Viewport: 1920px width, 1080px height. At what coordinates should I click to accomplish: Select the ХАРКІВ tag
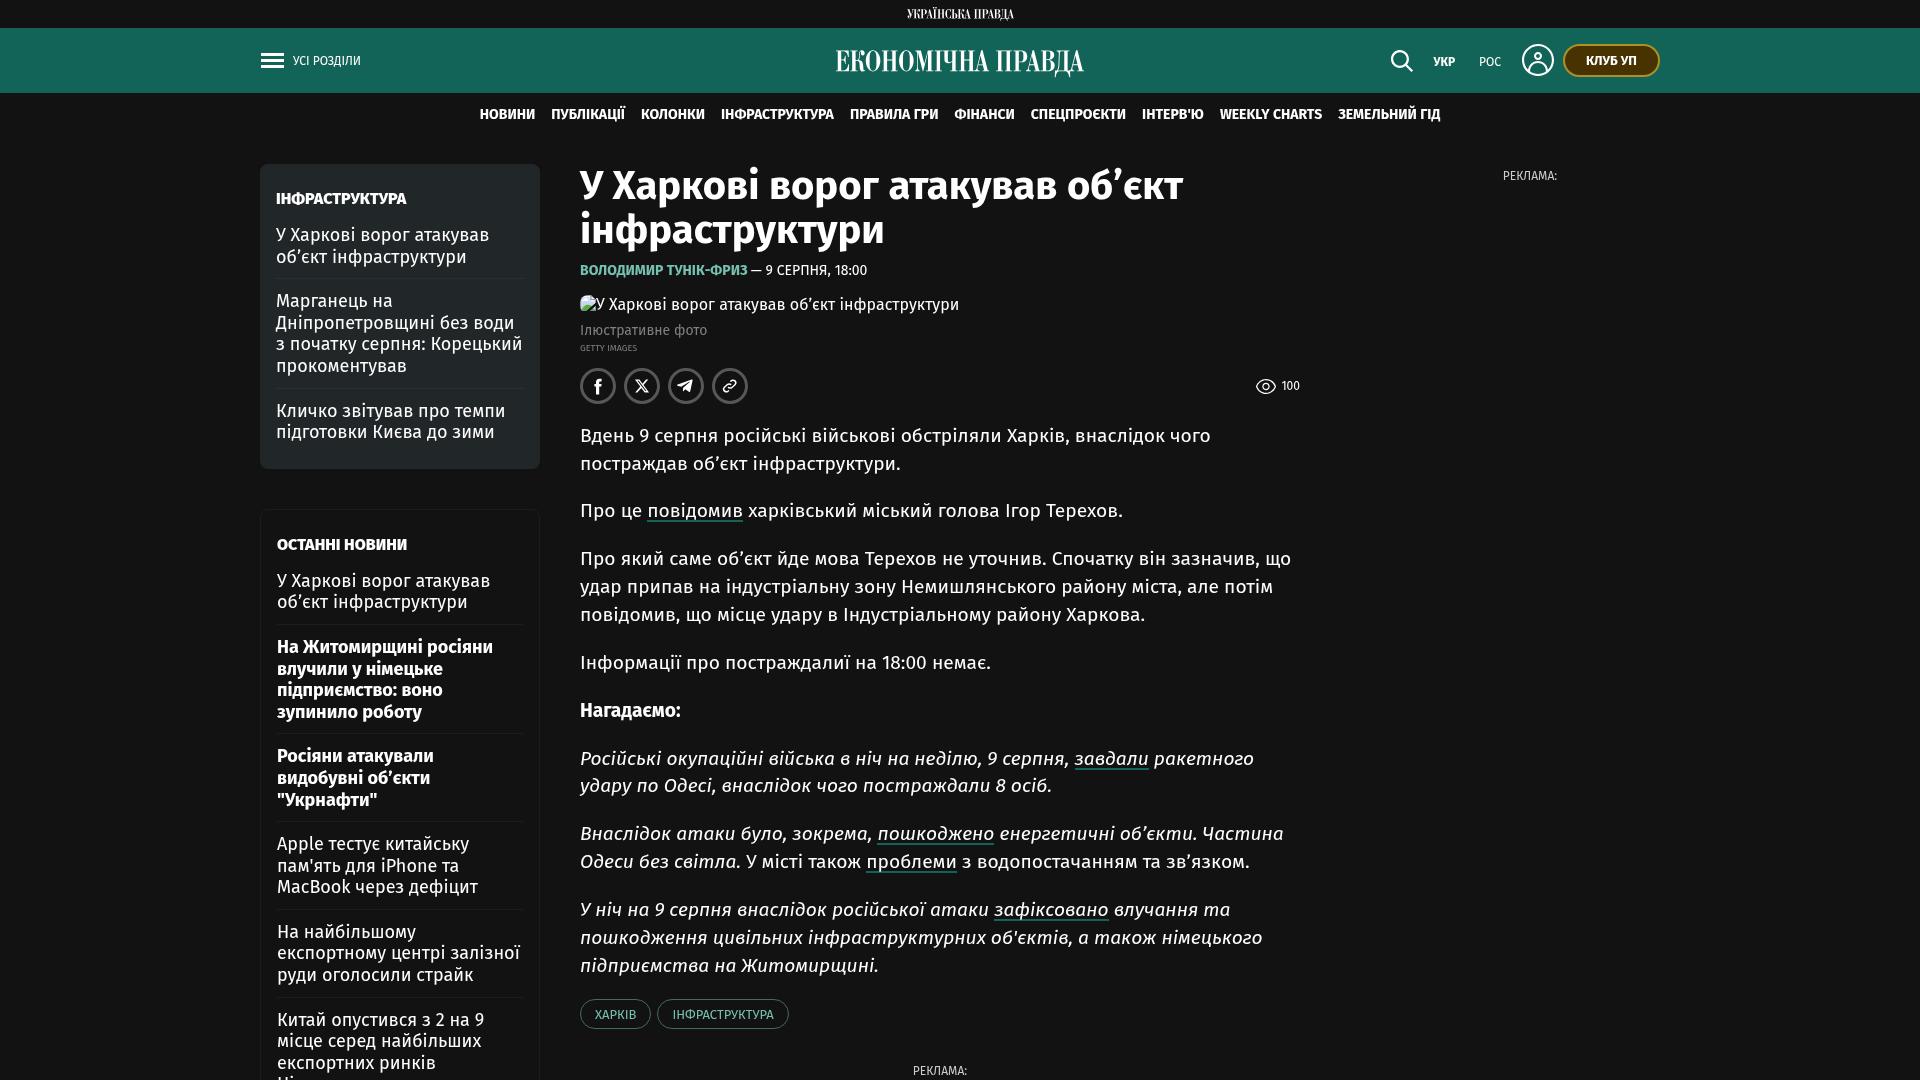615,1014
